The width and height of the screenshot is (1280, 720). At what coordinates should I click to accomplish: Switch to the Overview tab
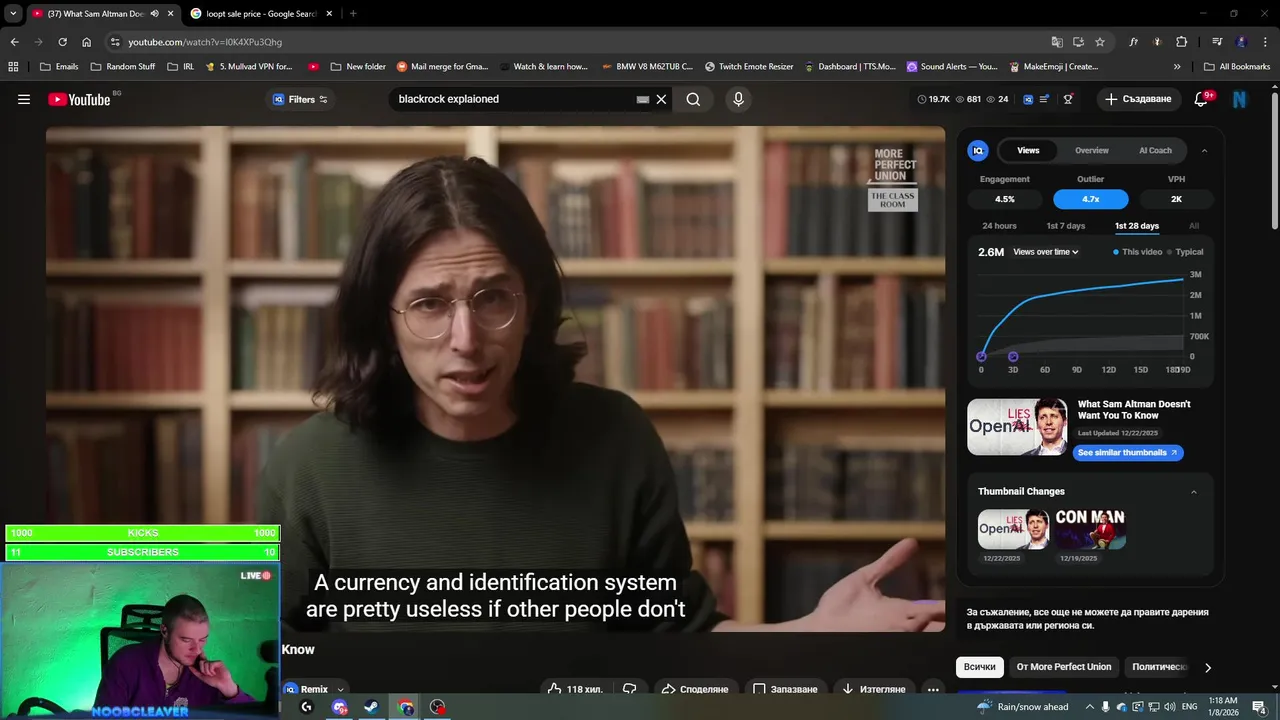click(1092, 150)
